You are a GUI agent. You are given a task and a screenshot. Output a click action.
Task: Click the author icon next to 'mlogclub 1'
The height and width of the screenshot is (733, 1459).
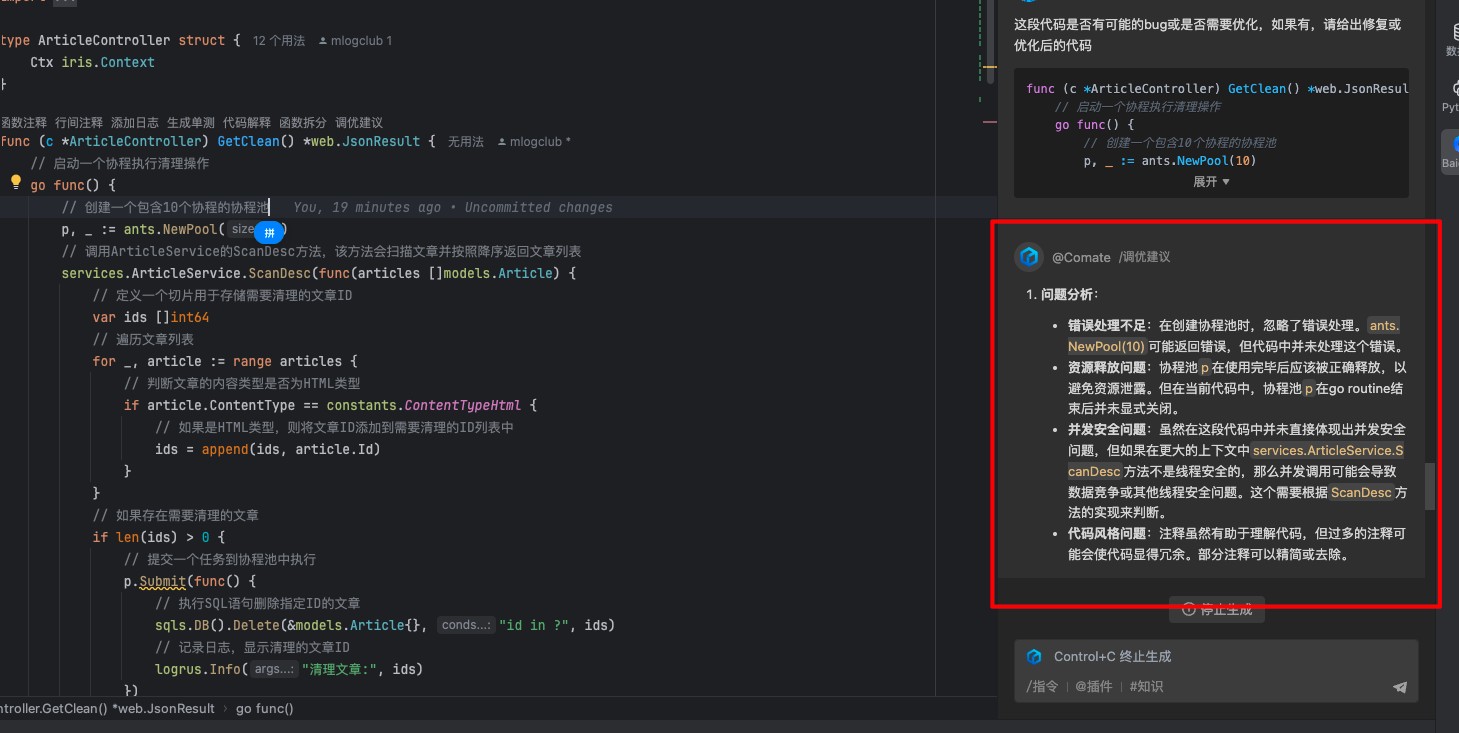pos(323,41)
